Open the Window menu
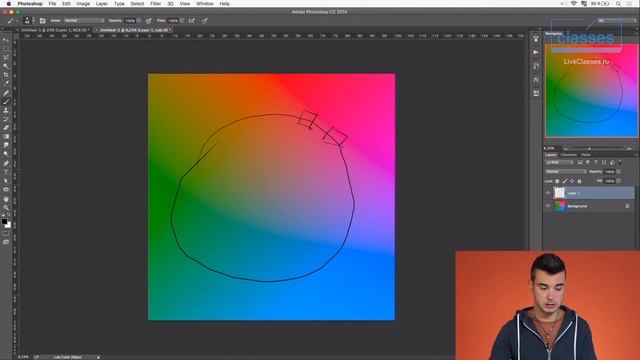Image resolution: width=640 pixels, height=360 pixels. tap(205, 4)
